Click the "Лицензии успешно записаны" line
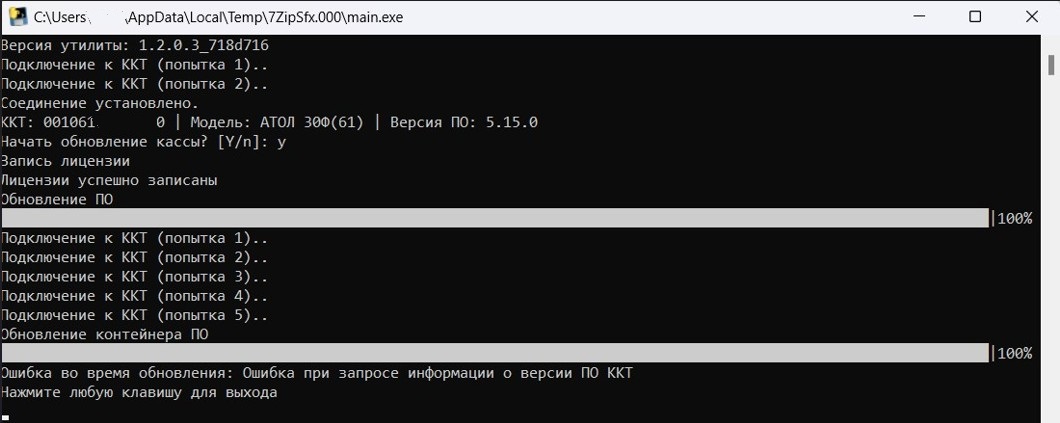The width and height of the screenshot is (1060, 423). click(x=109, y=180)
